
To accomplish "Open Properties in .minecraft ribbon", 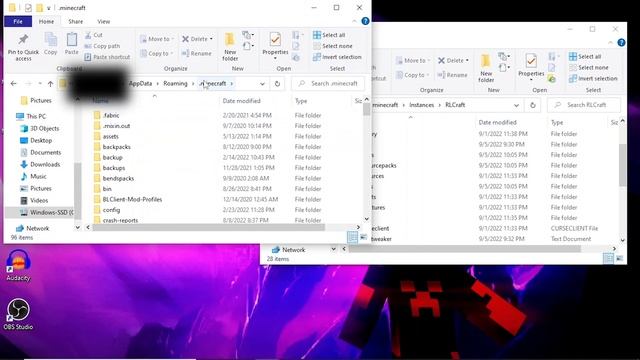I will (x=275, y=45).
